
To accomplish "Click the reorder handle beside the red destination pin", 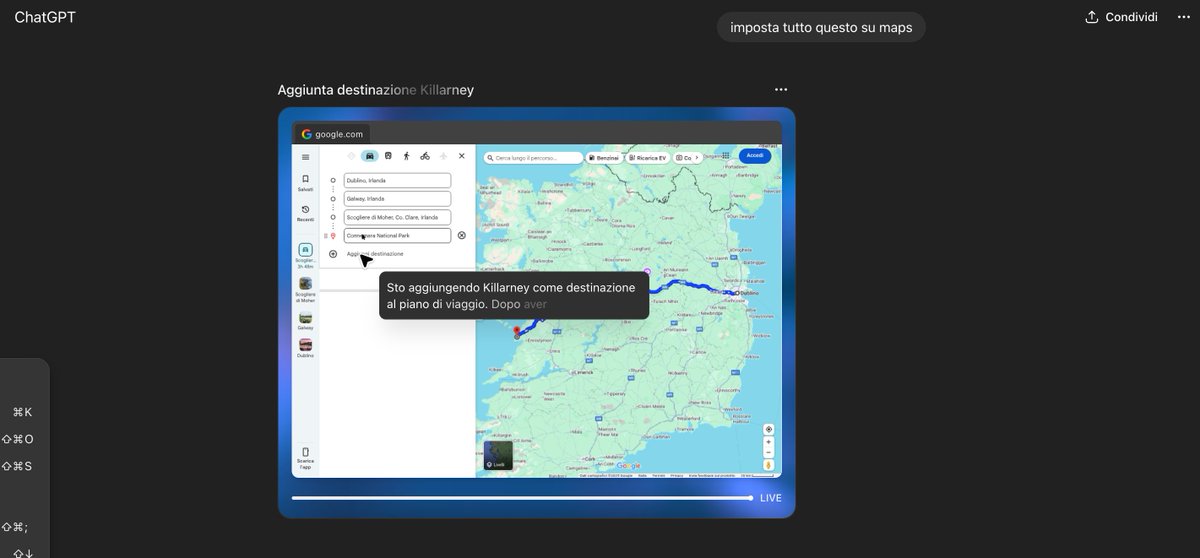I will click(325, 236).
